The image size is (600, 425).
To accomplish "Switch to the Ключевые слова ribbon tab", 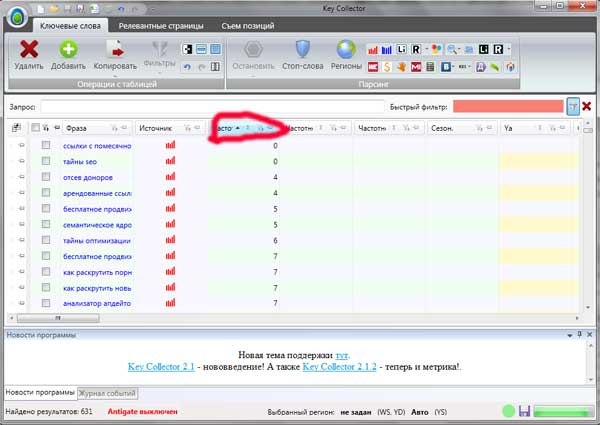I will tap(70, 26).
